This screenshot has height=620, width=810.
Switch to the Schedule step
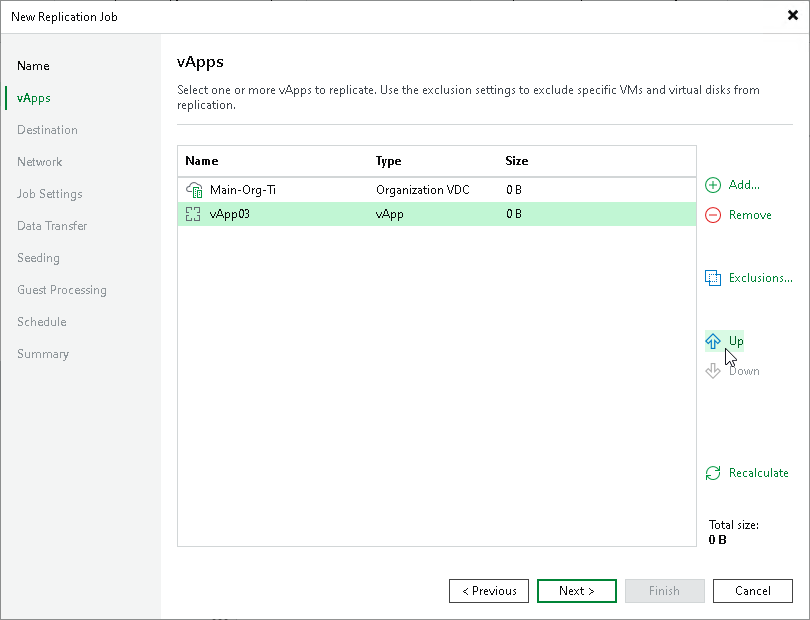tap(41, 322)
